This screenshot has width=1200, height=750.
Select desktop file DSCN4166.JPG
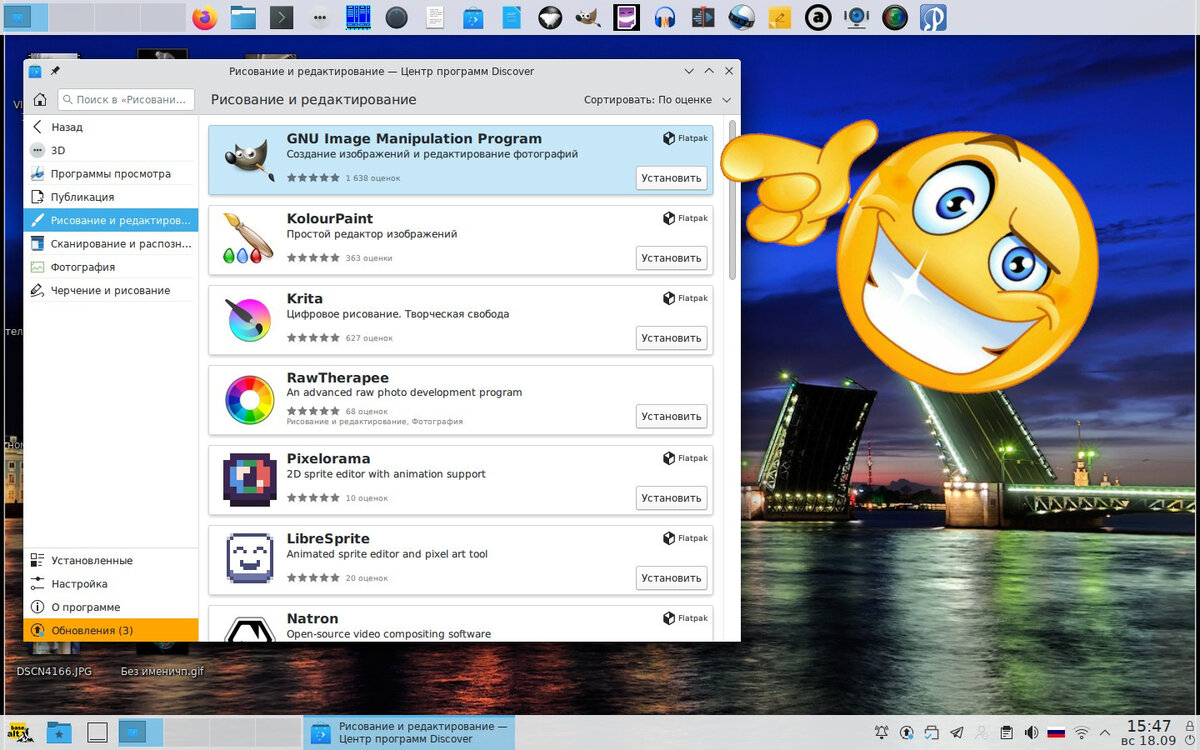[x=54, y=671]
